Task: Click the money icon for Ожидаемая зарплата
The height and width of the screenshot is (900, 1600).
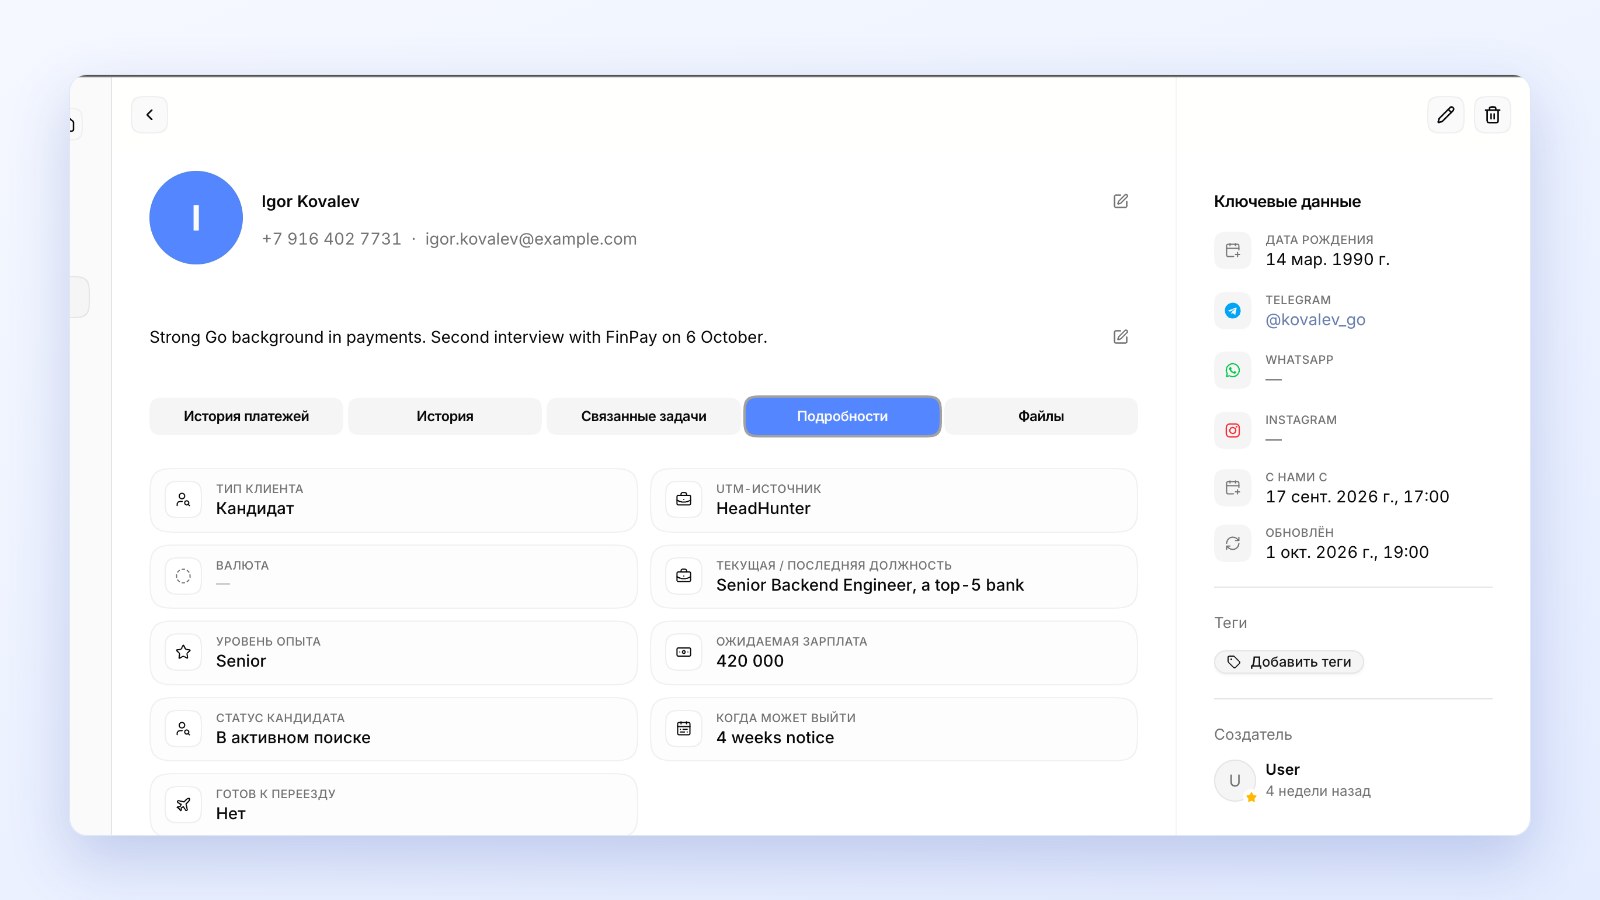Action: click(684, 652)
